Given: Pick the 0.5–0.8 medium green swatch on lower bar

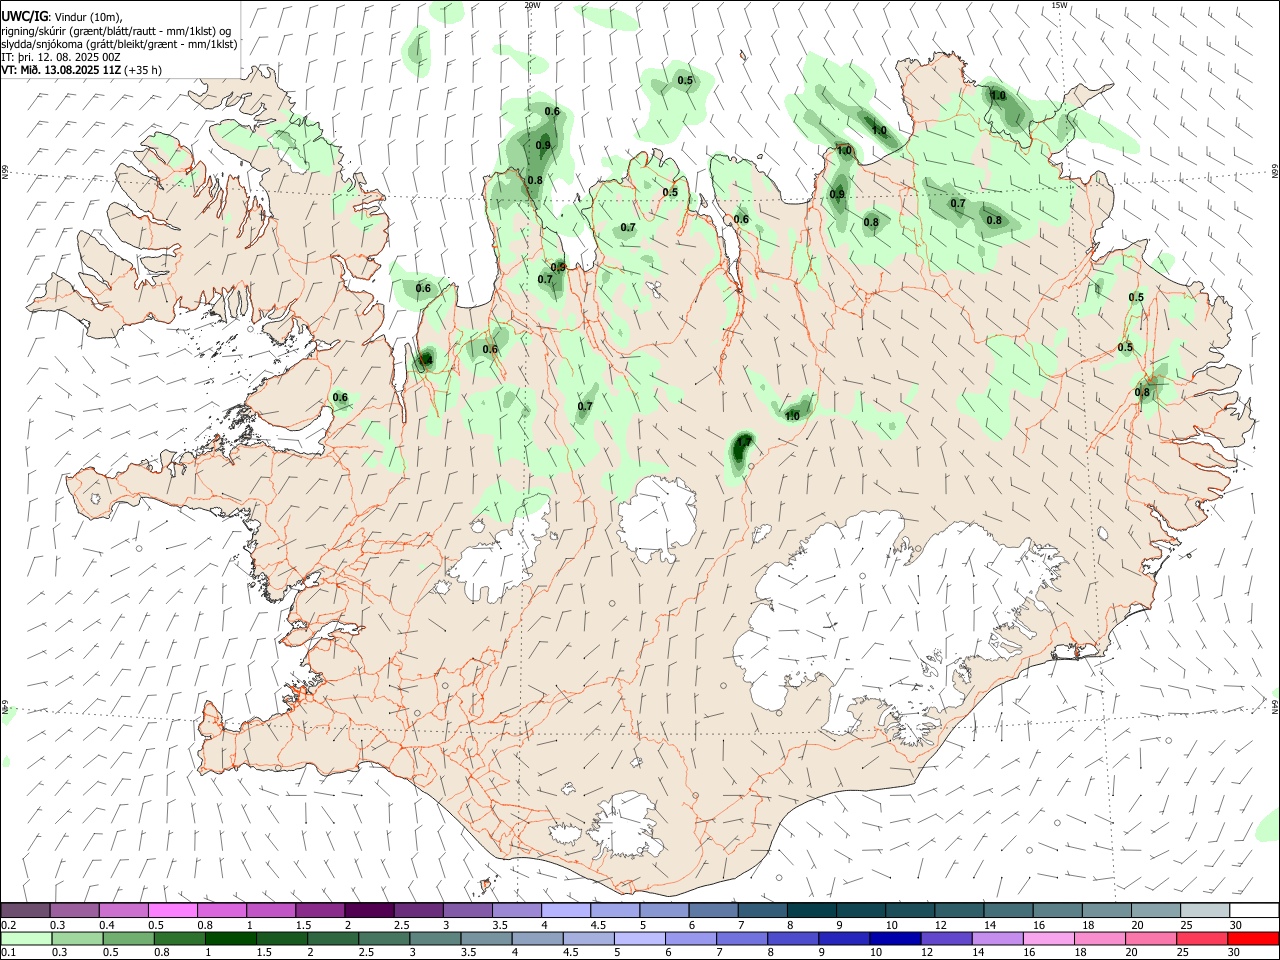Looking at the screenshot, I should (x=128, y=938).
